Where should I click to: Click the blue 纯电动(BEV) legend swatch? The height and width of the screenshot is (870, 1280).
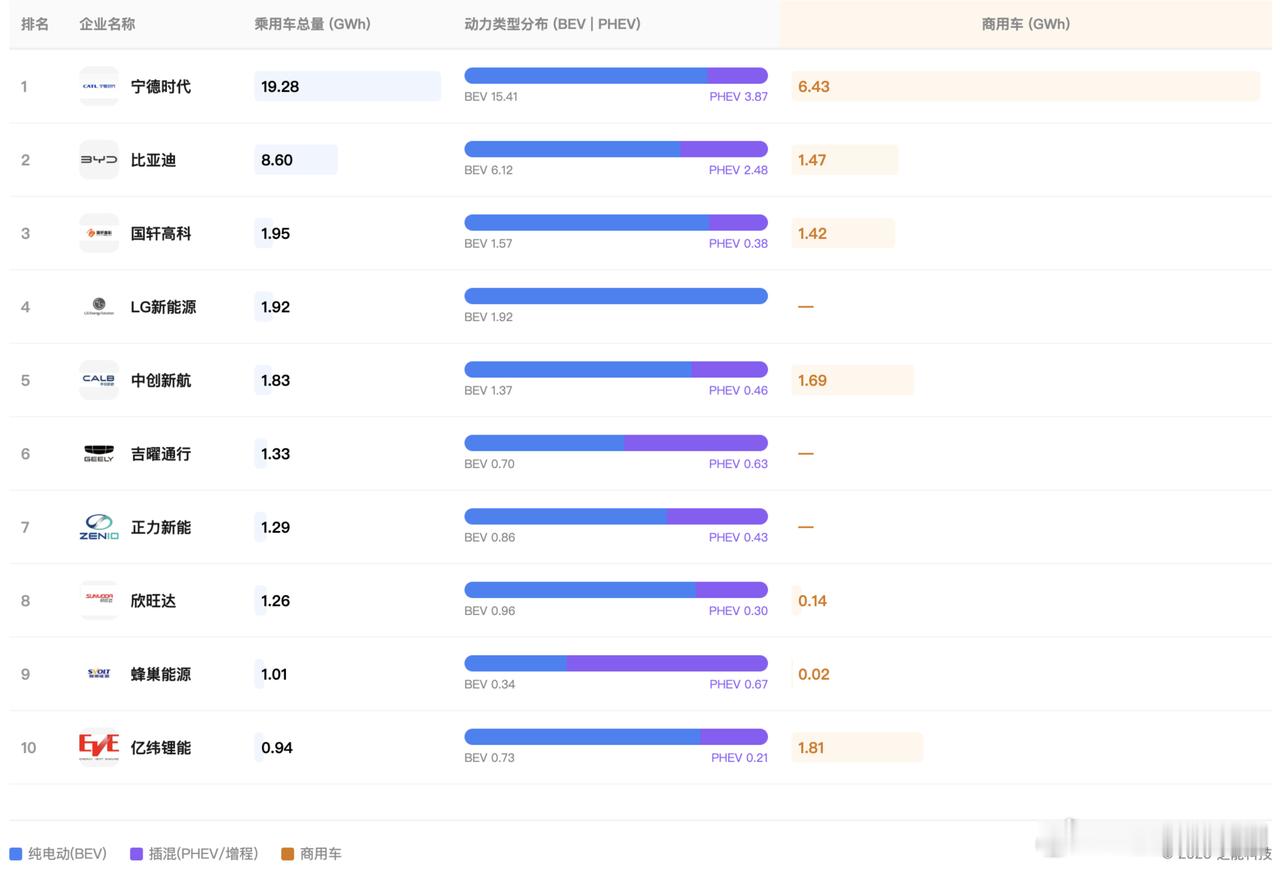click(16, 854)
